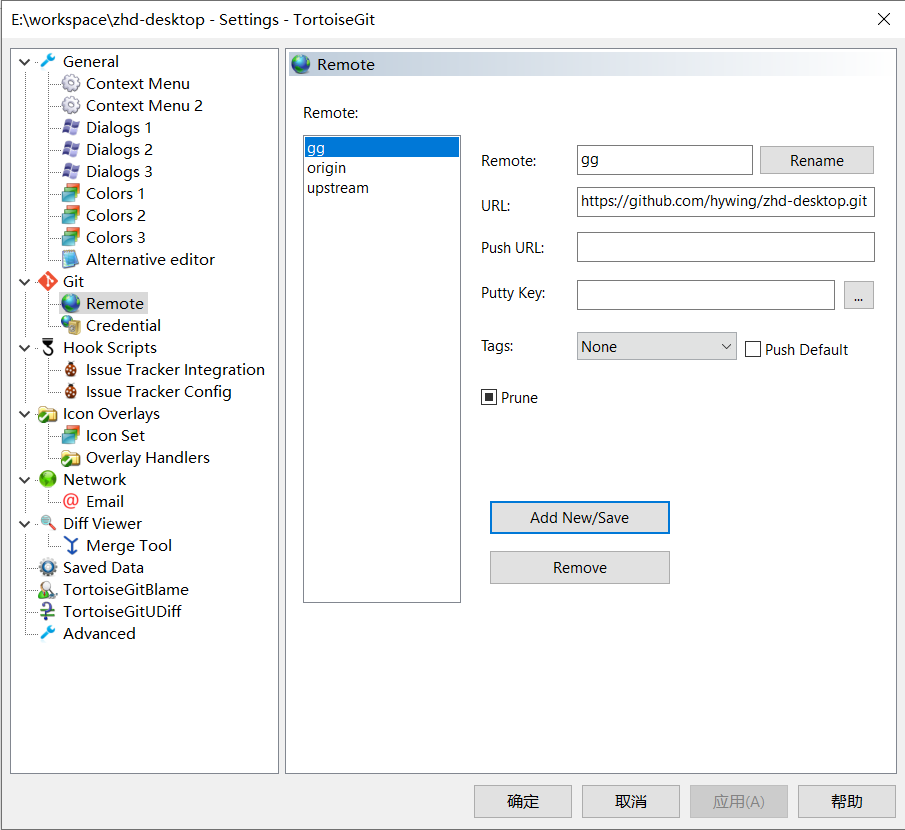Select the origin remote in list
This screenshot has width=905, height=830.
[x=327, y=168]
